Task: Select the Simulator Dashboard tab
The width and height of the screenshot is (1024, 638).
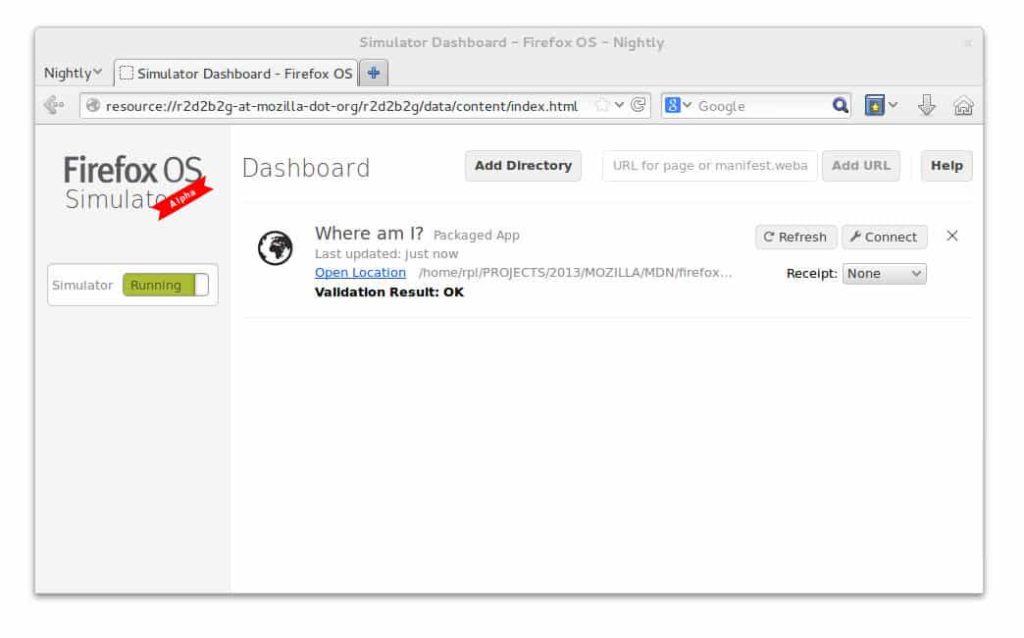Action: point(235,73)
